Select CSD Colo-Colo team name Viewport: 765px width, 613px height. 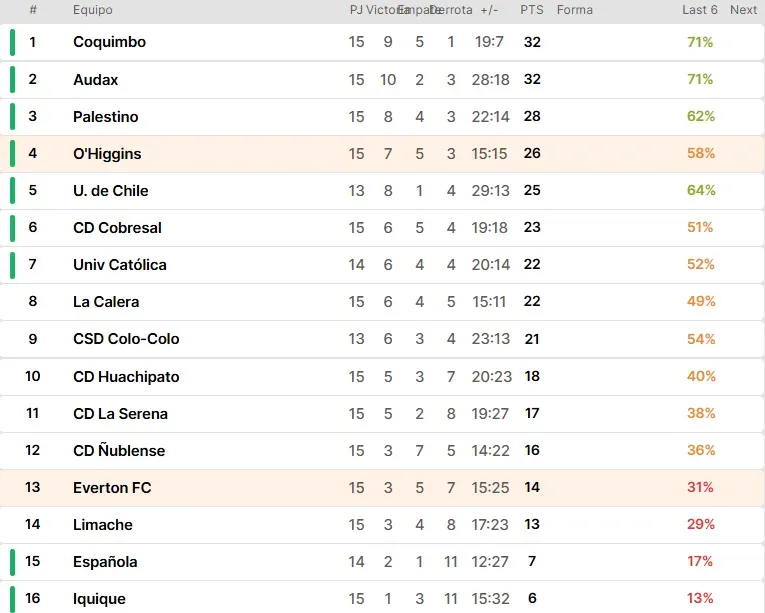[126, 339]
